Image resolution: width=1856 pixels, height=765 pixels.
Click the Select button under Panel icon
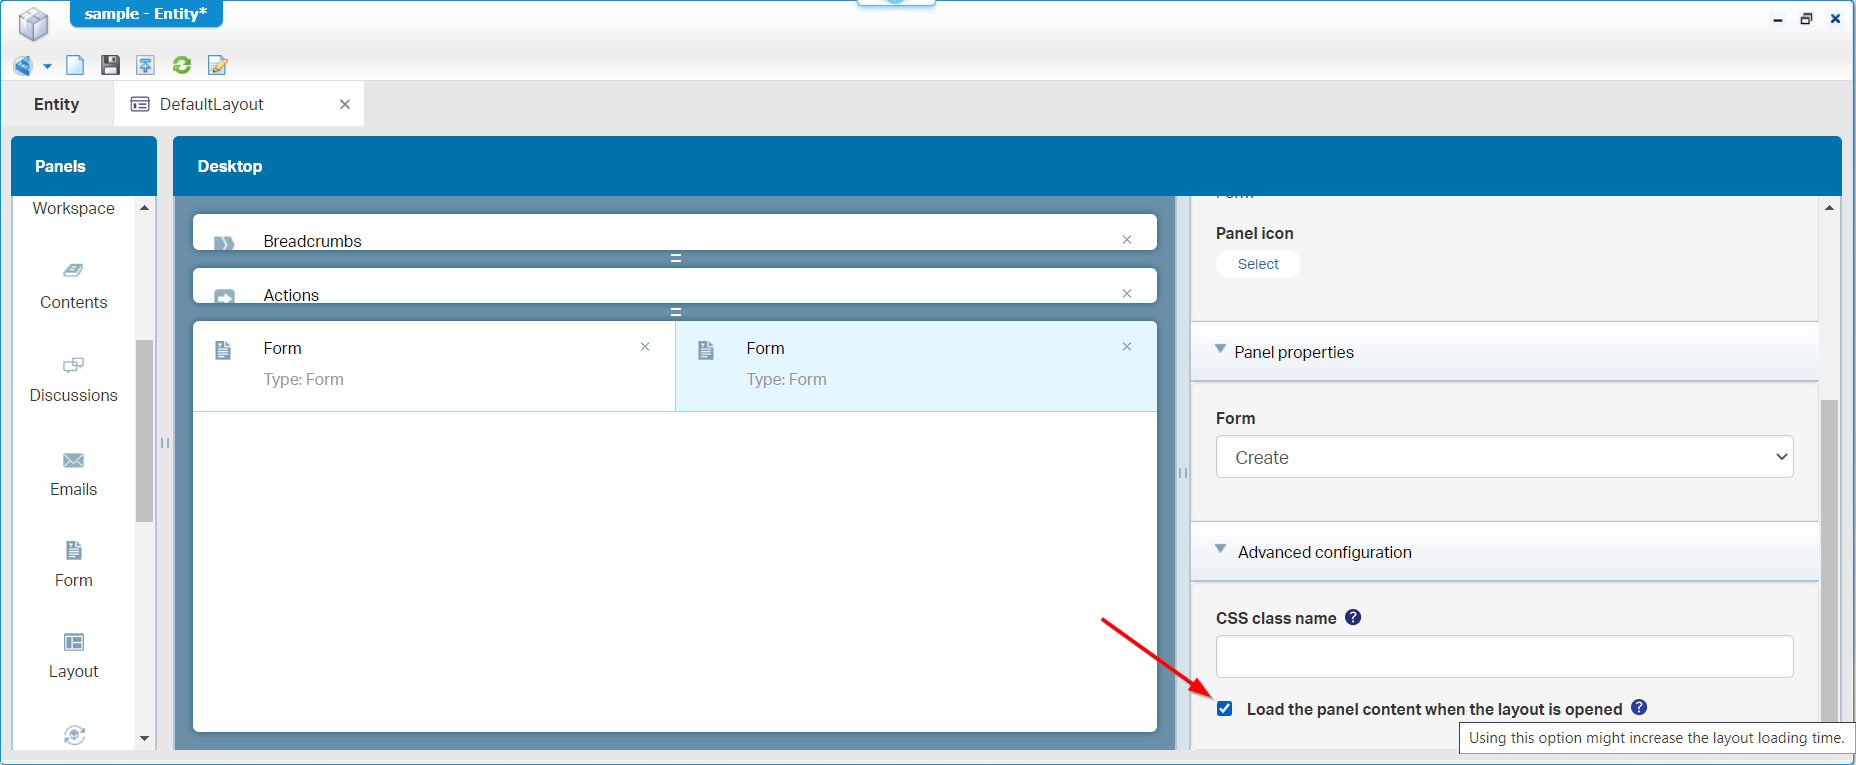[1258, 264]
